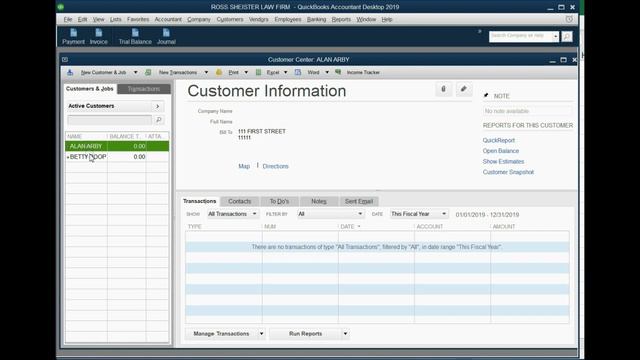Select the ALAN ARBY customer row
The width and height of the screenshot is (640, 360).
(117, 146)
